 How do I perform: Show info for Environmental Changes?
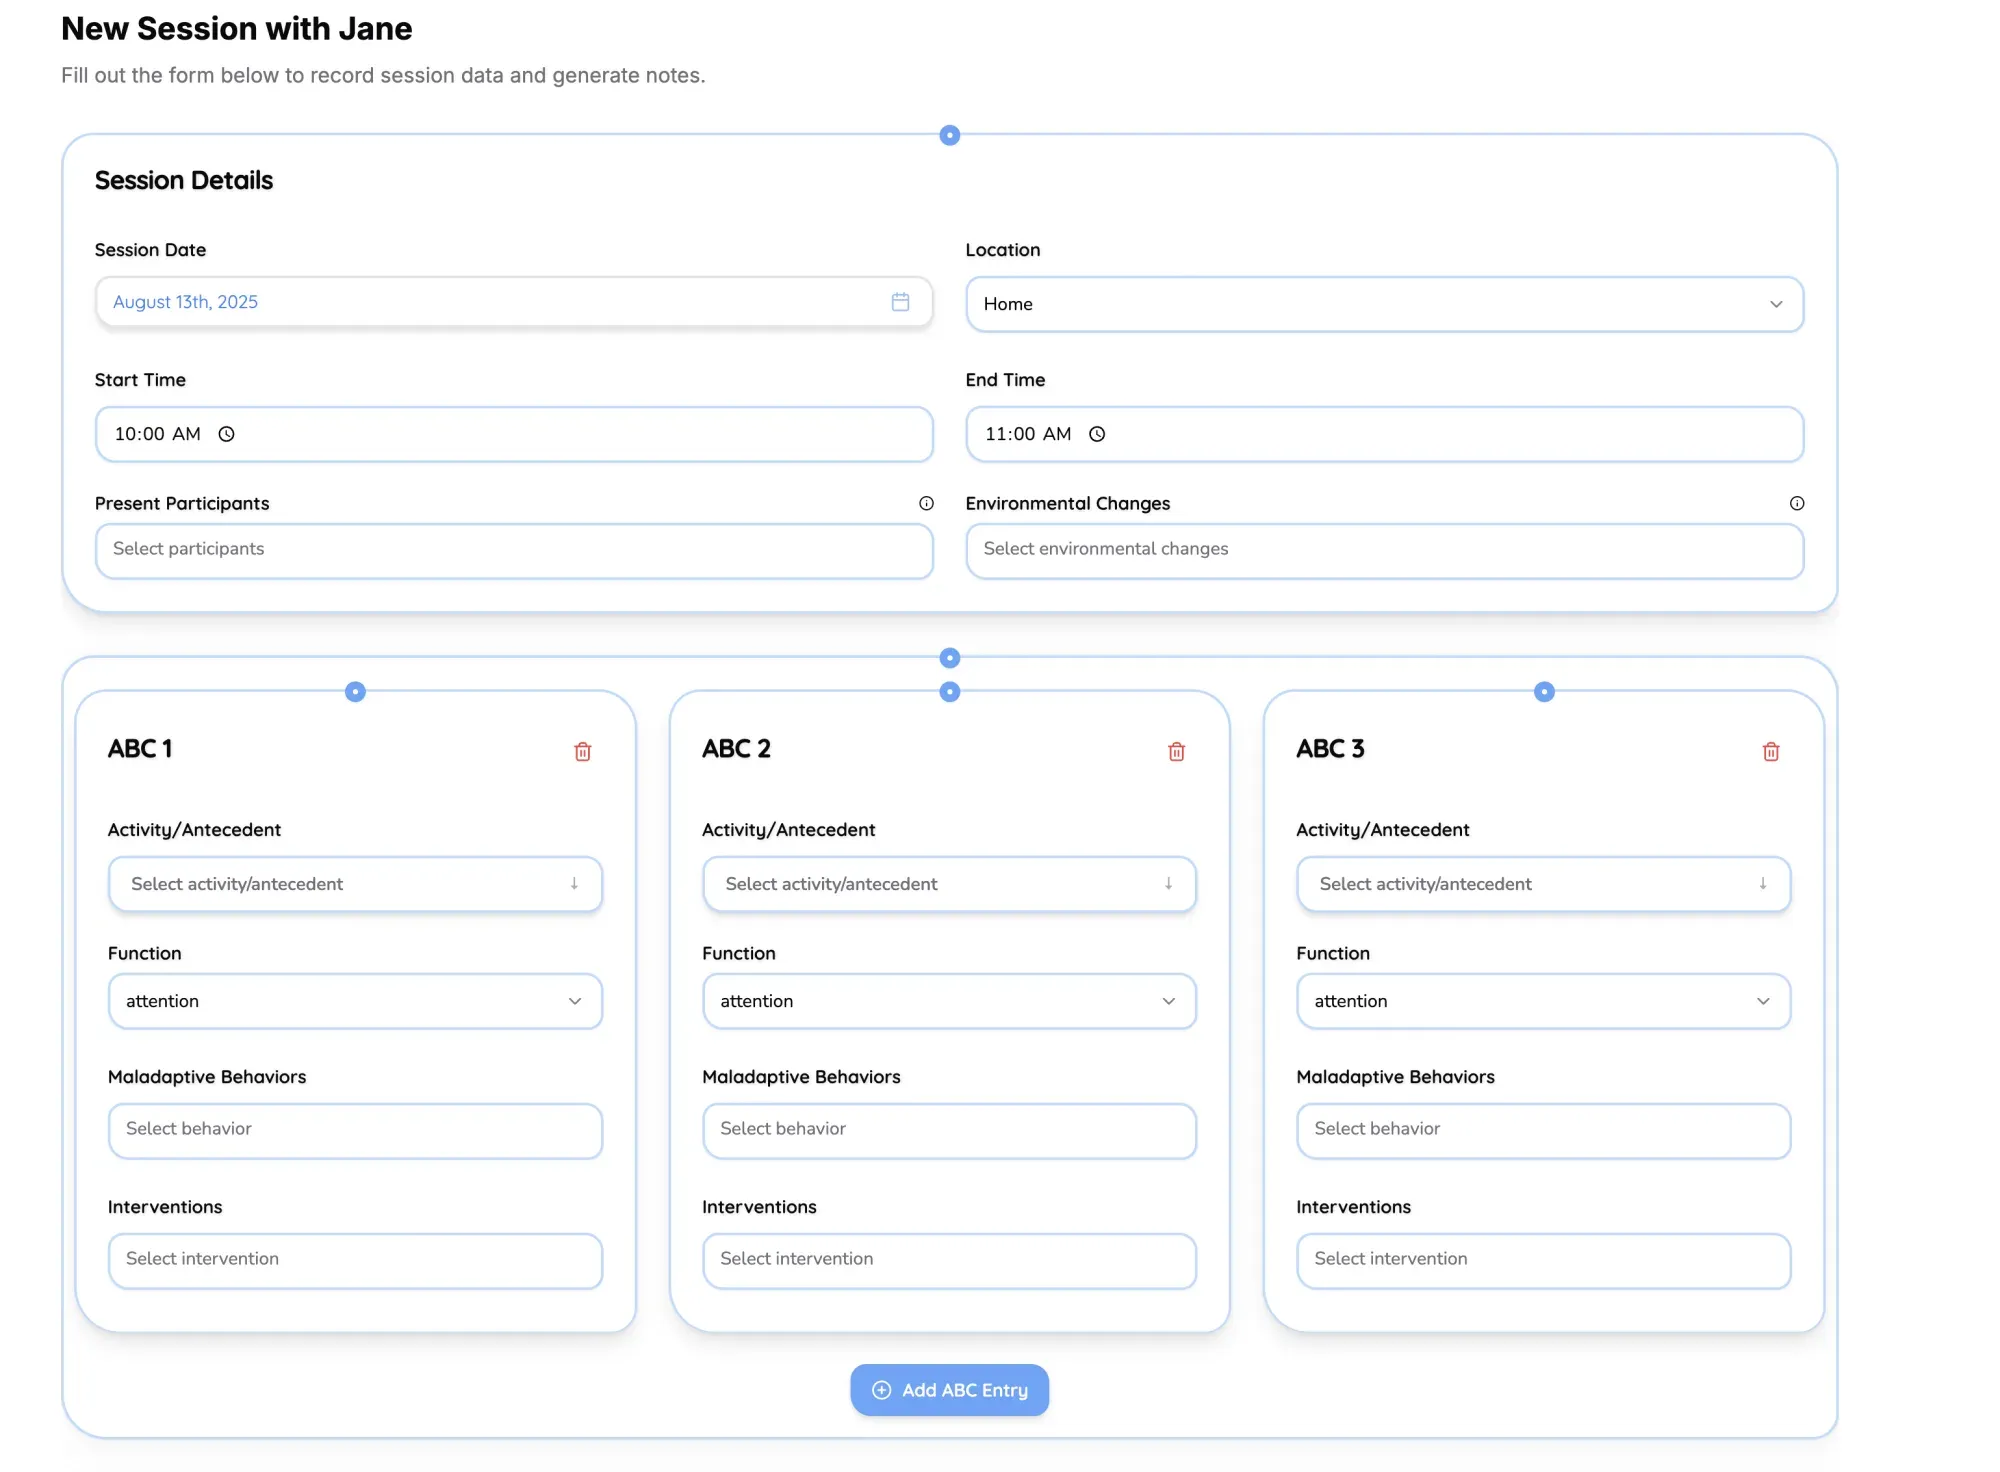pos(1797,503)
